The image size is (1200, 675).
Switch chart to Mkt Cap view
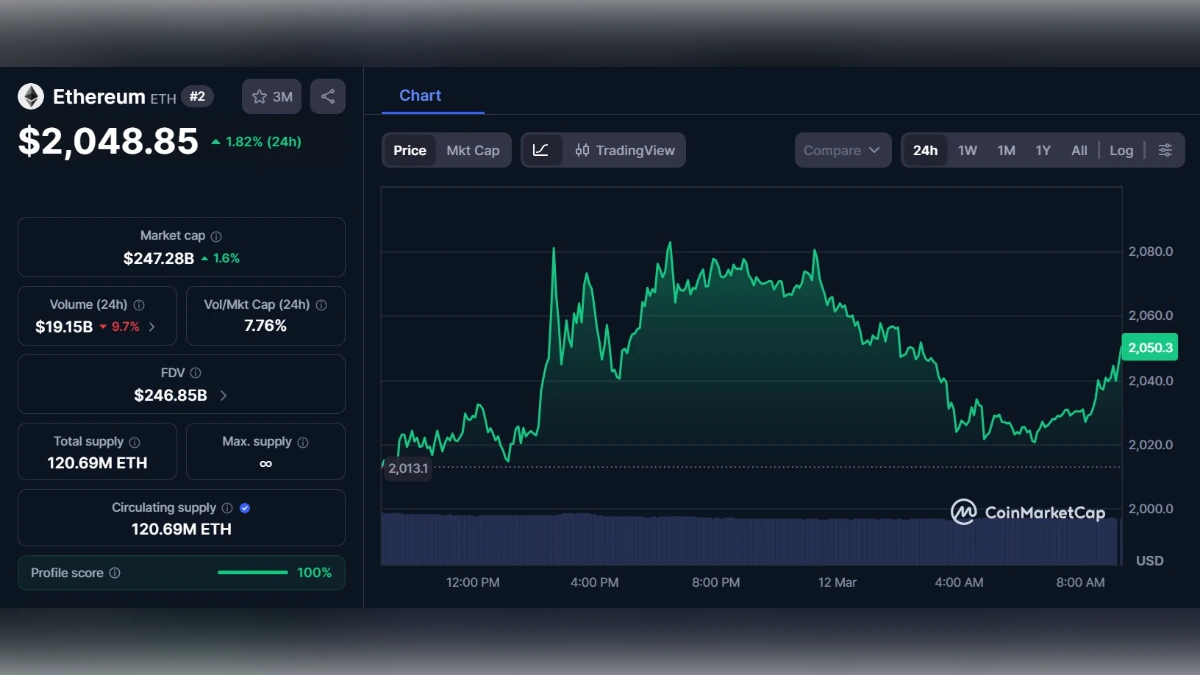pyautogui.click(x=474, y=150)
